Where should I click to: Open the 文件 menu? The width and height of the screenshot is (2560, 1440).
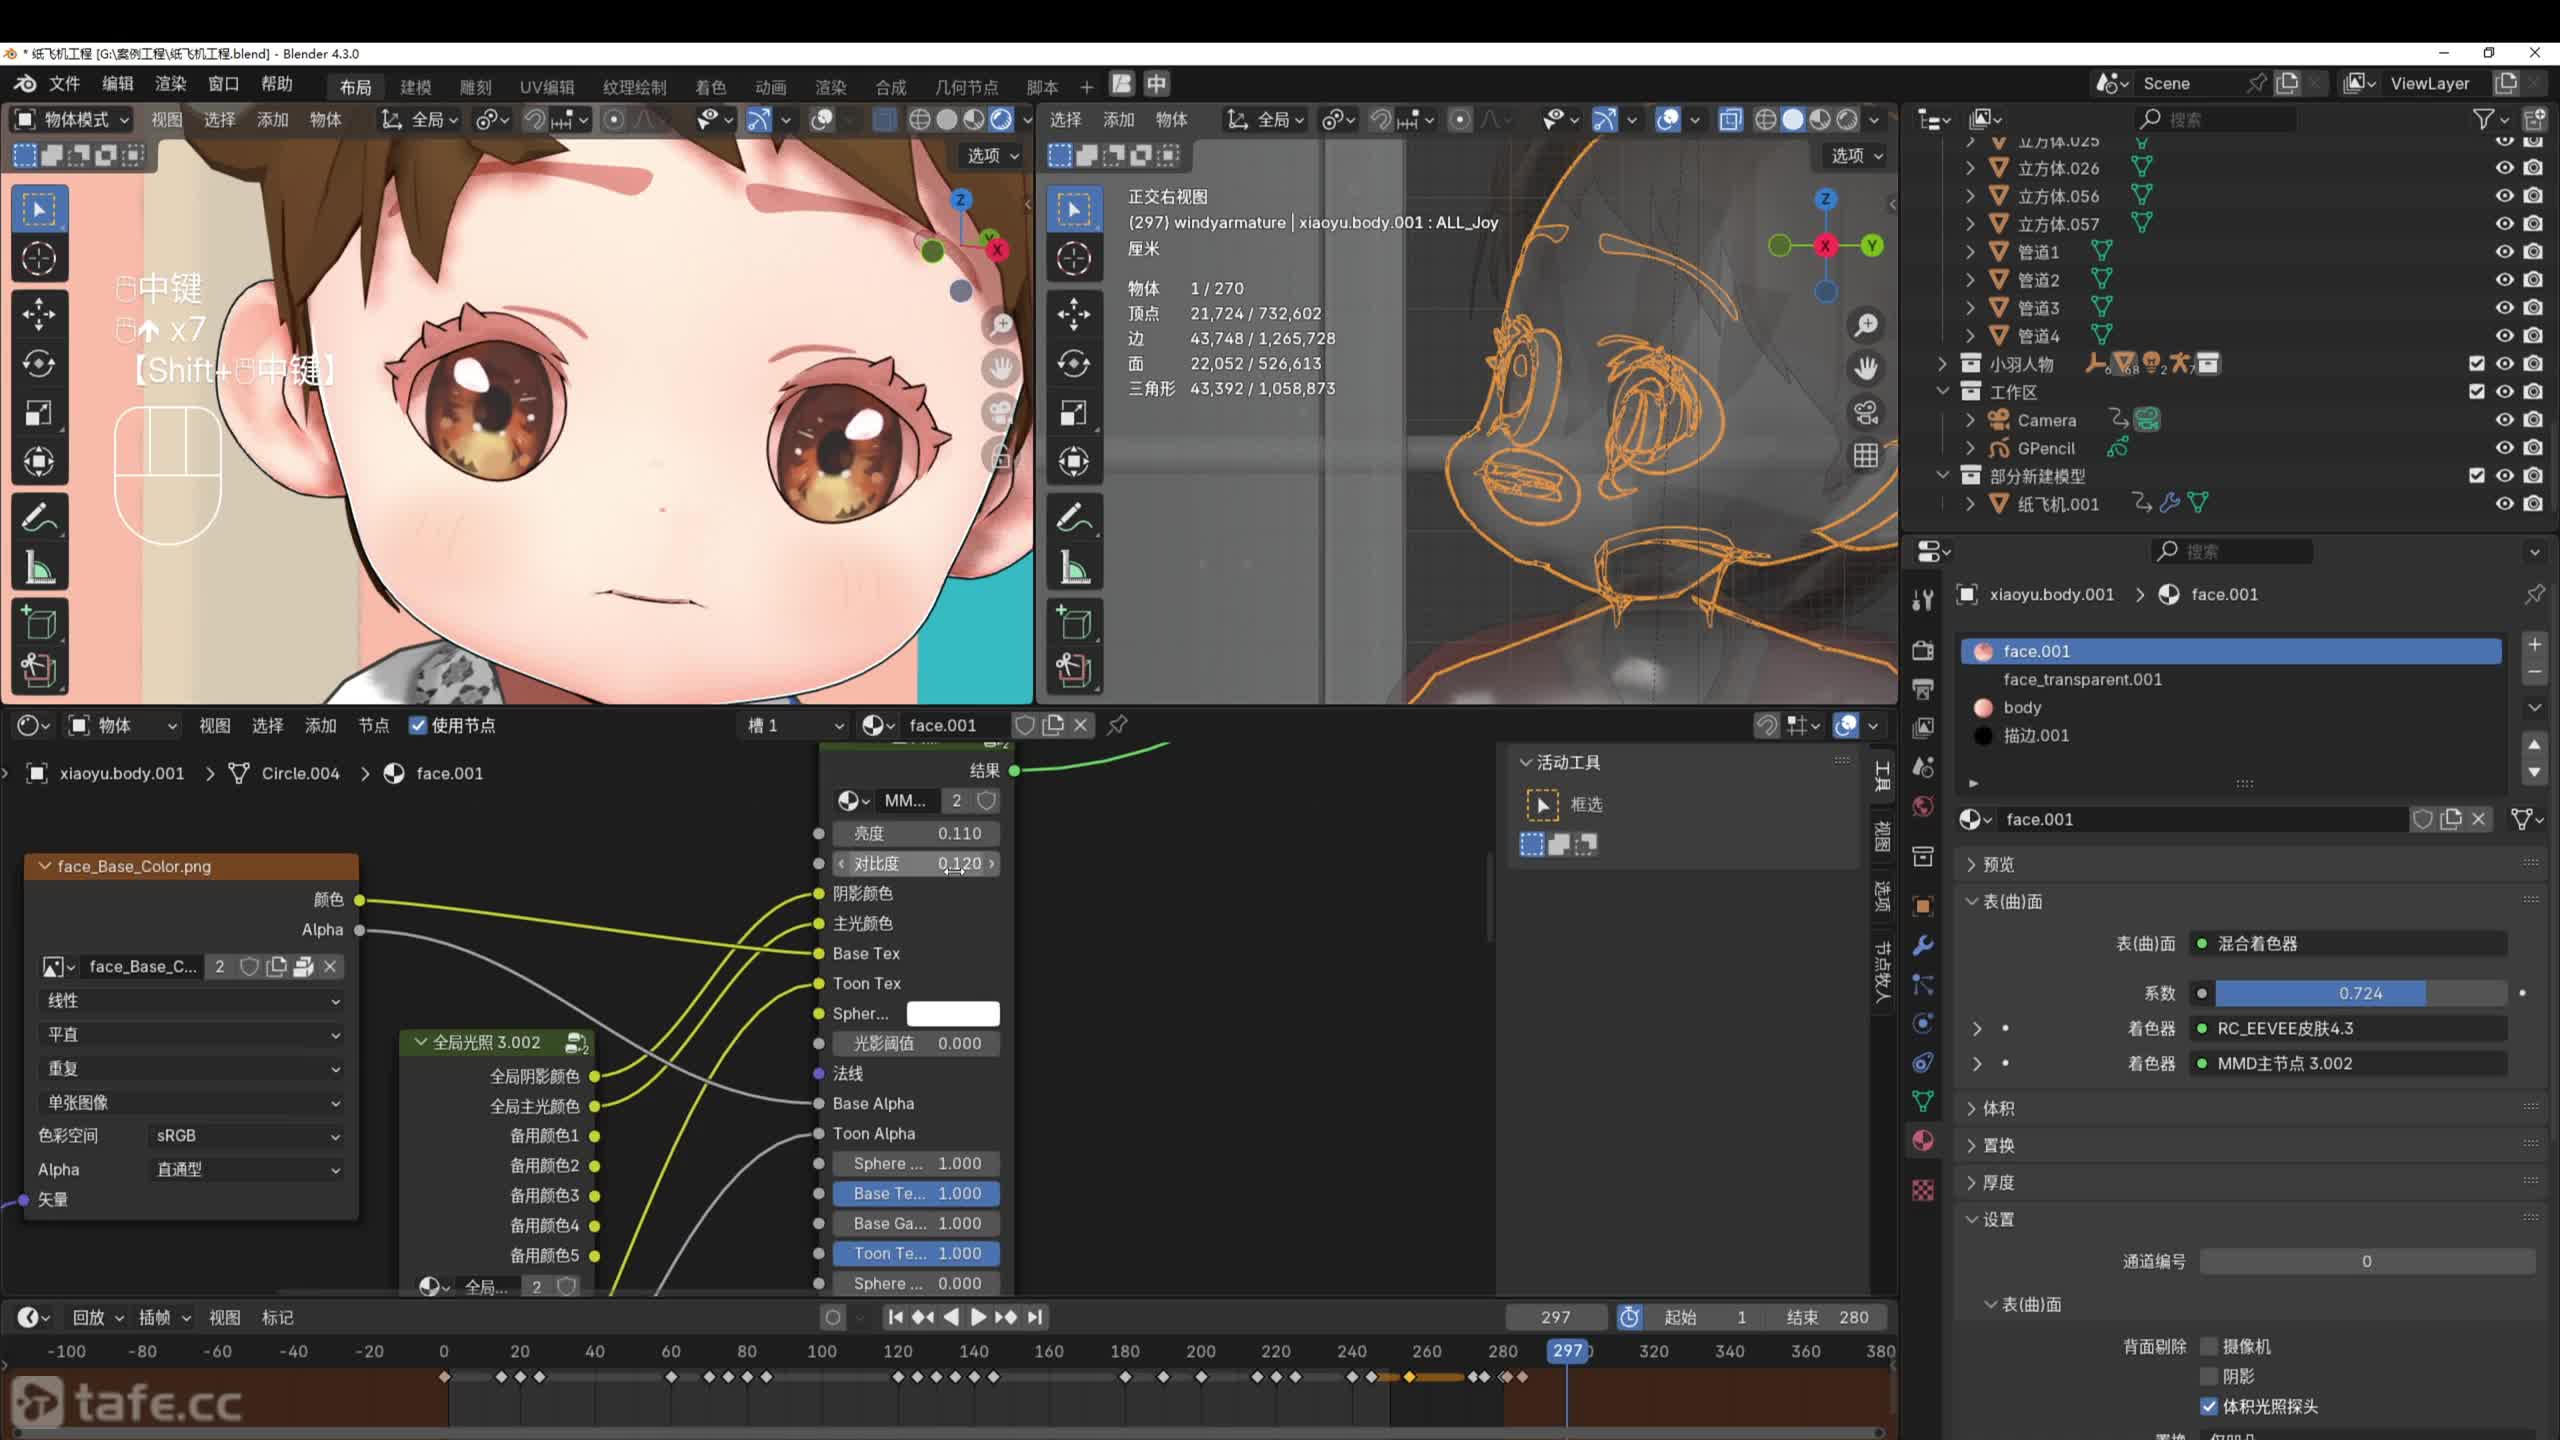click(65, 84)
